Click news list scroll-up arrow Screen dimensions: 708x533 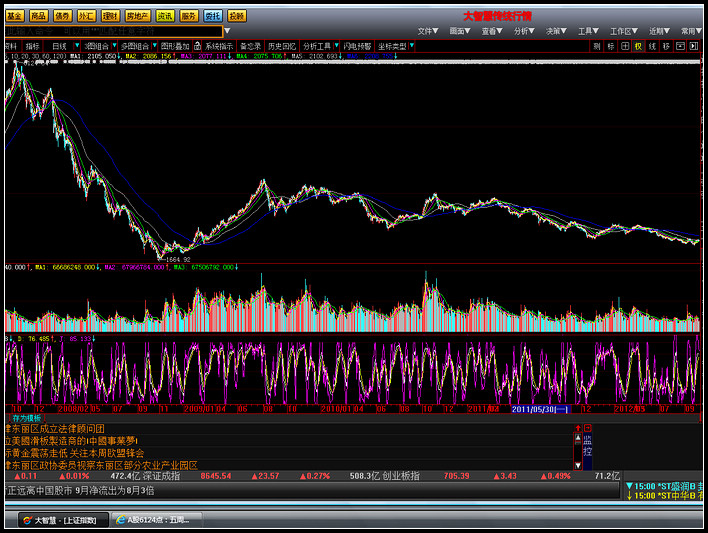coord(578,437)
